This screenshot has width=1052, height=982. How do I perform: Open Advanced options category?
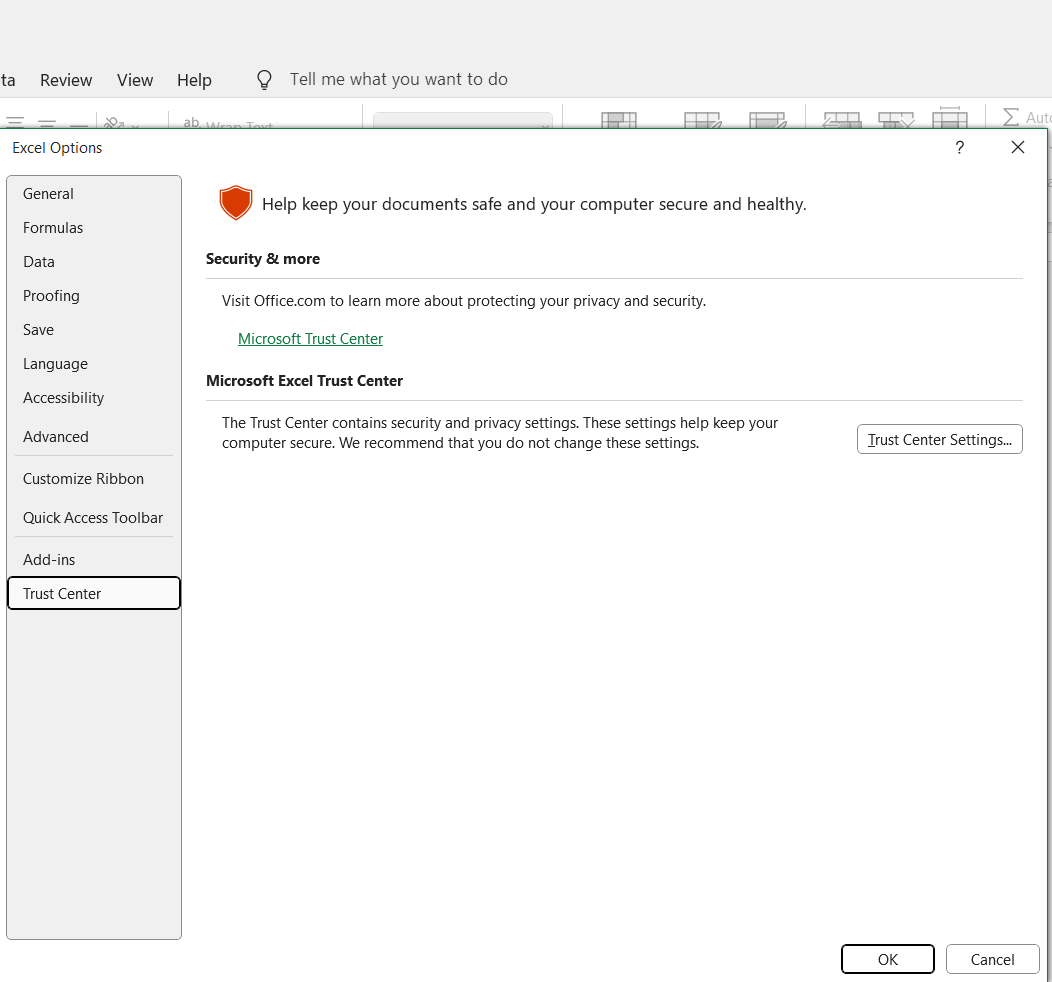[94, 437]
